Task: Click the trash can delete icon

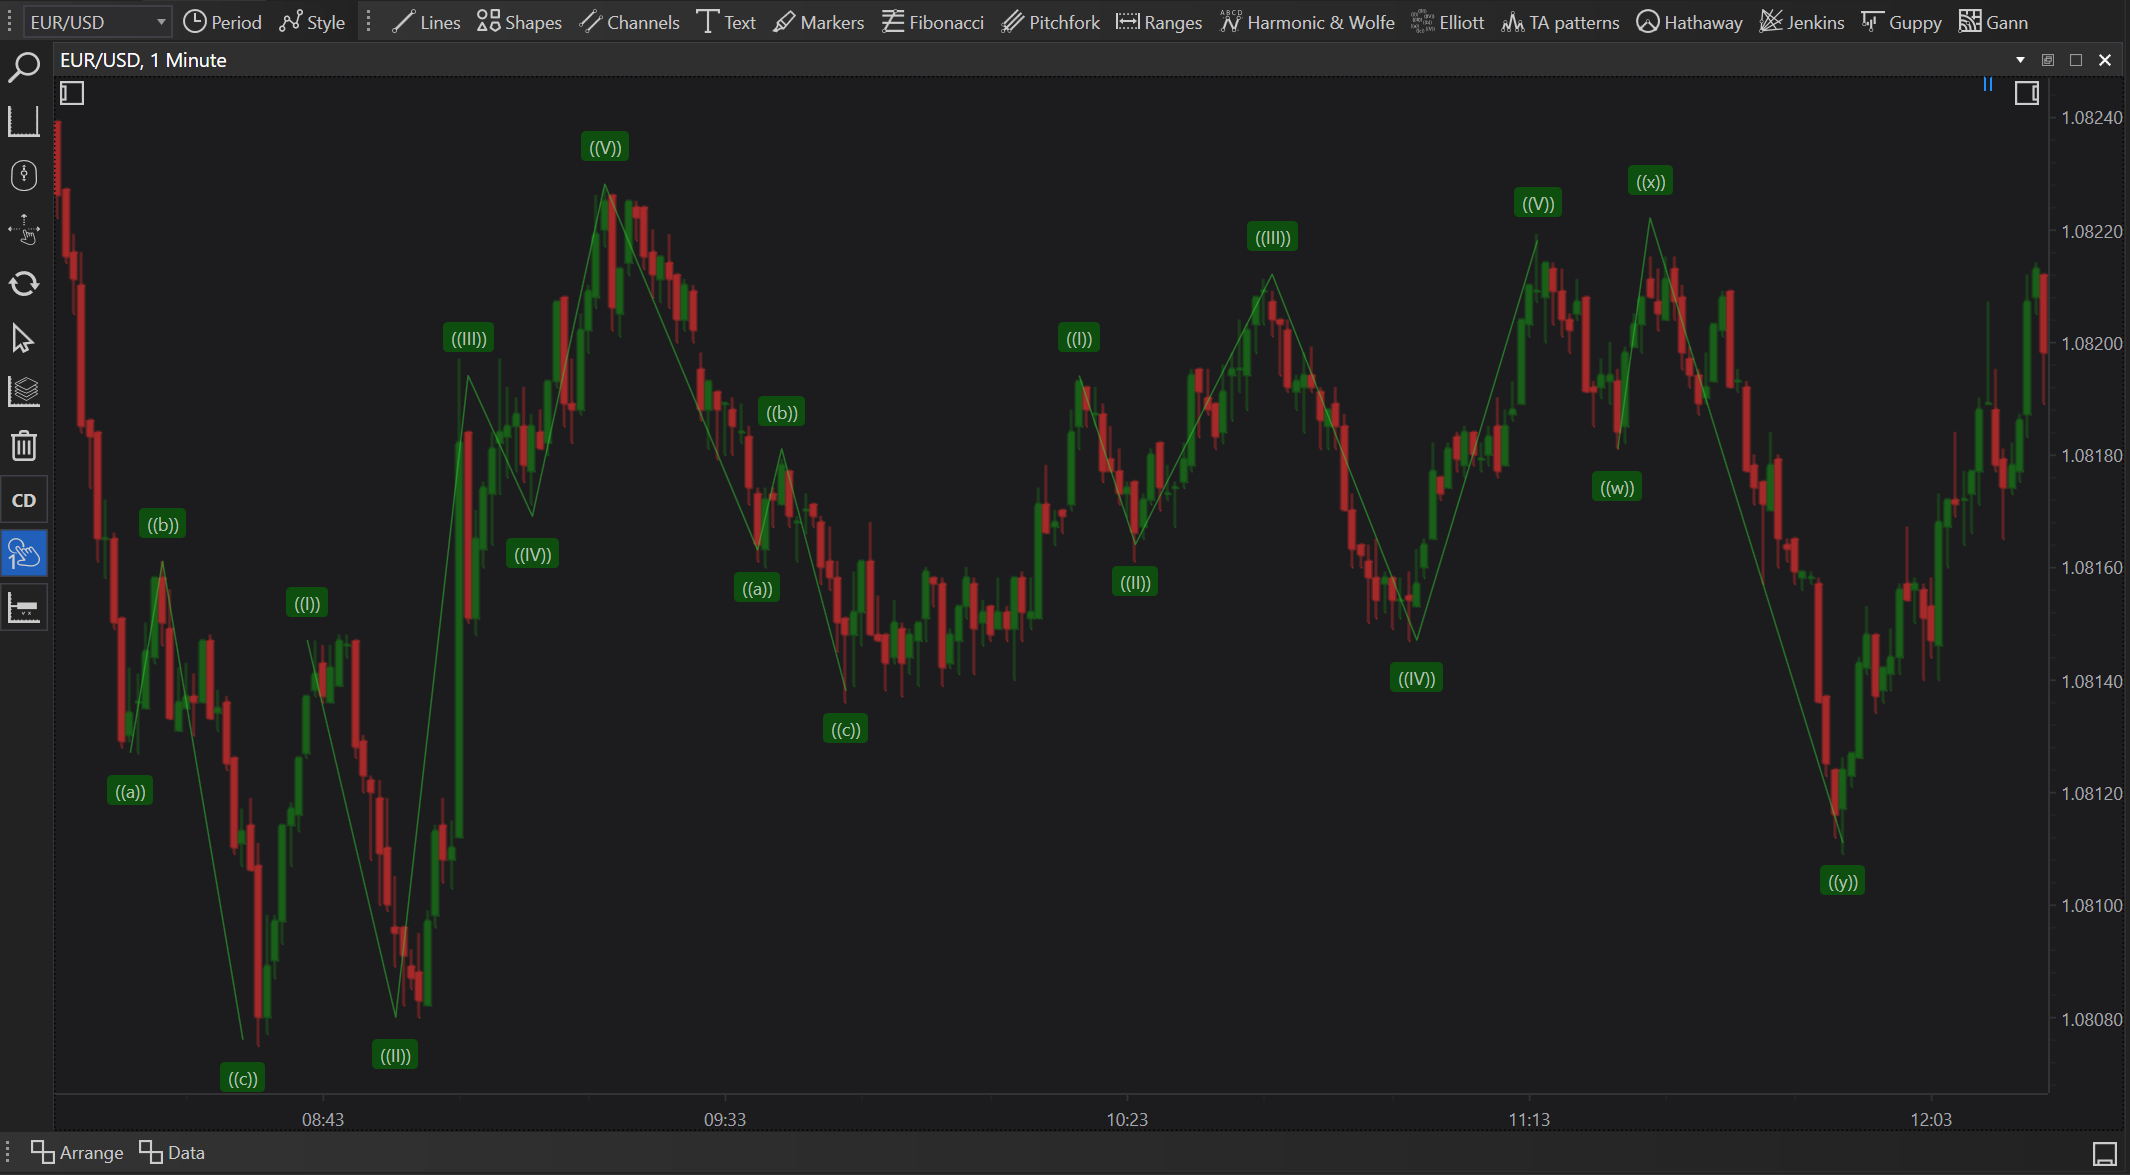Action: coord(23,445)
